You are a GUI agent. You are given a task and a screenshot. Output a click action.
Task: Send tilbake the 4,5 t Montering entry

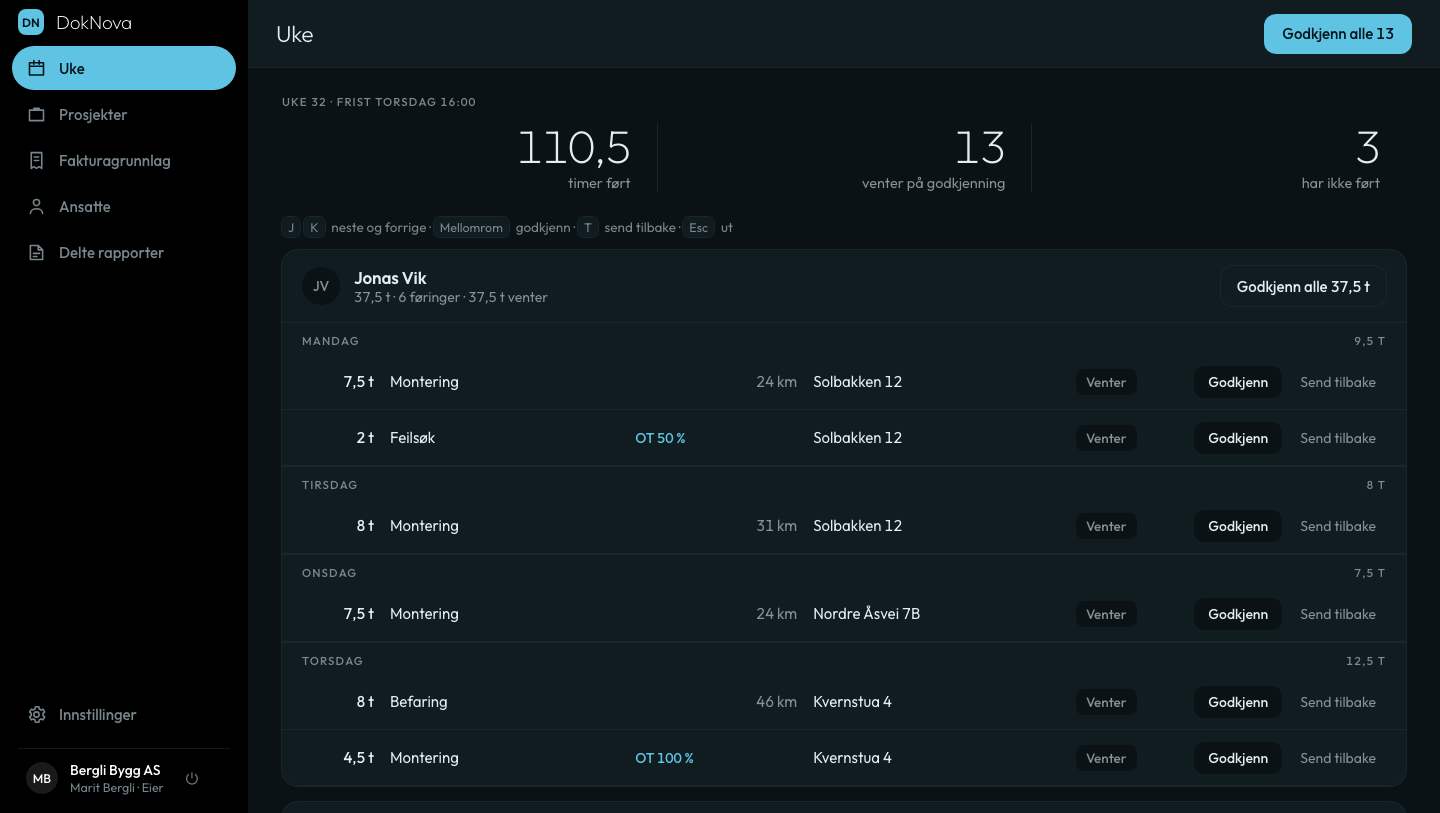tap(1338, 758)
